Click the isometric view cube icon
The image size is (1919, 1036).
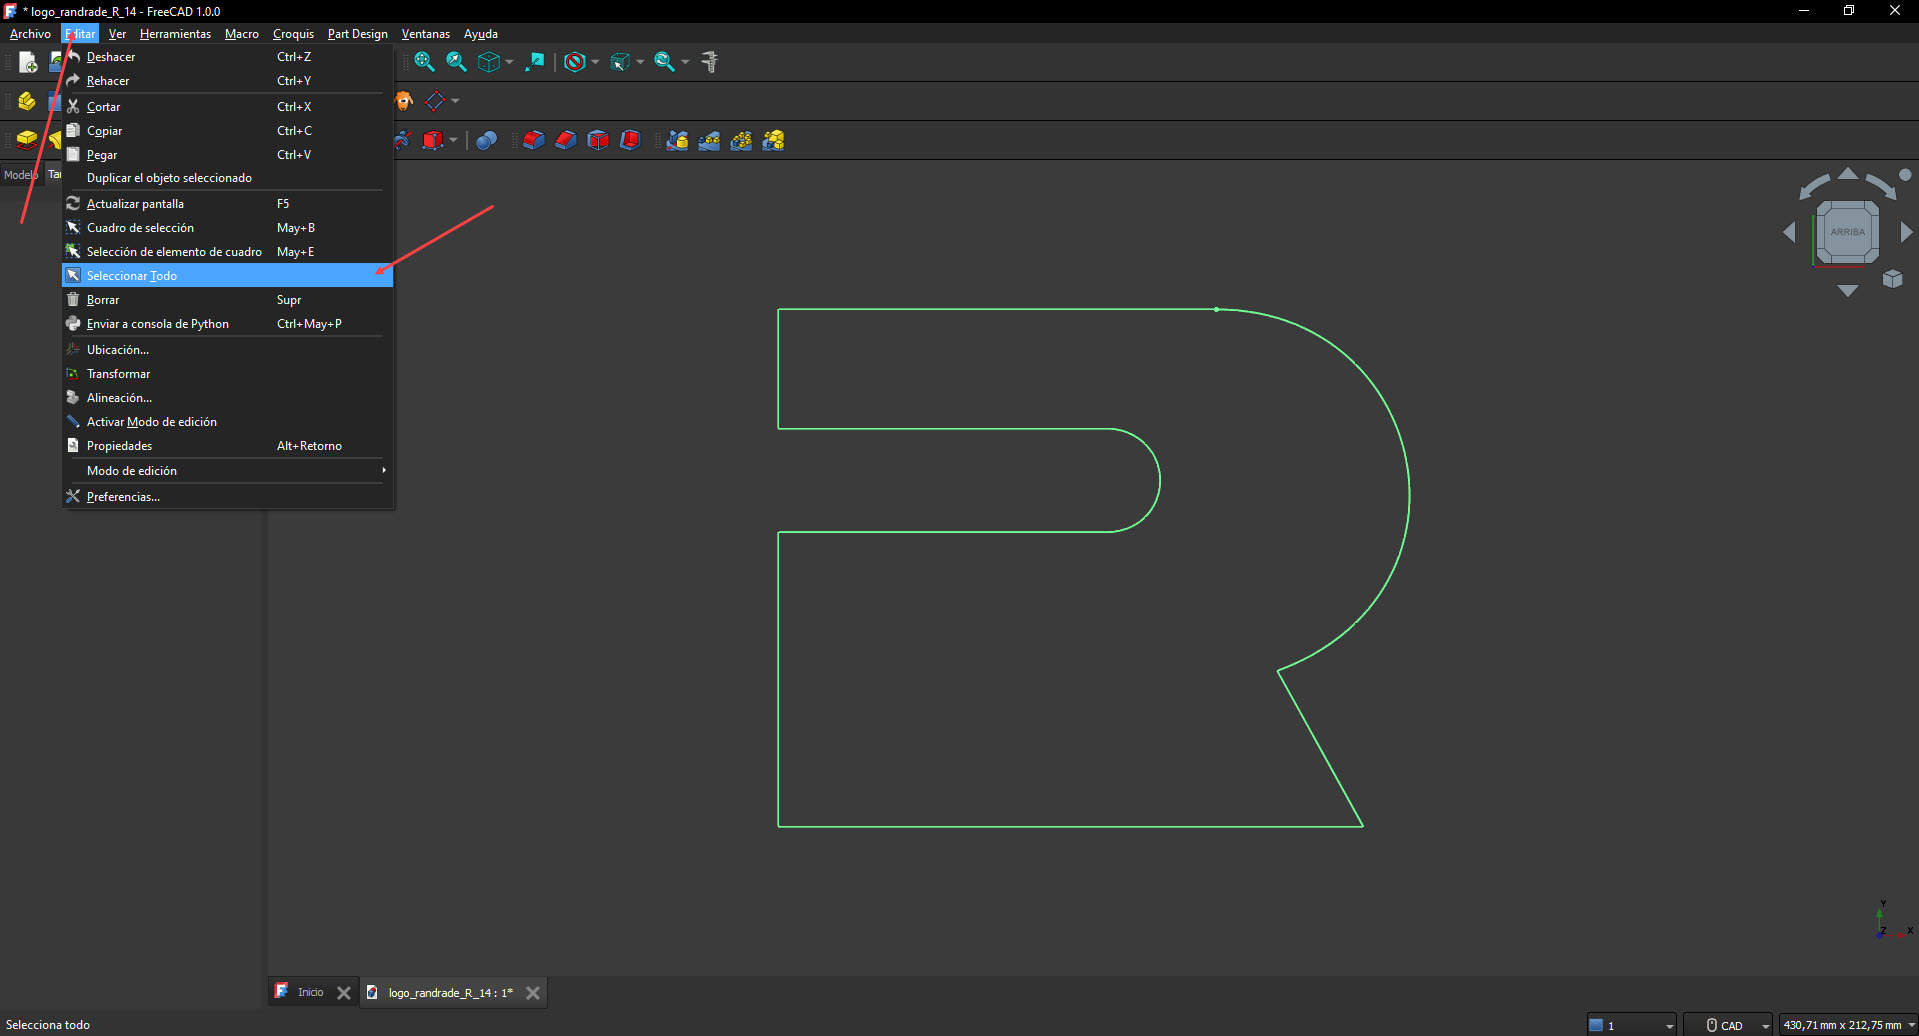pyautogui.click(x=489, y=62)
